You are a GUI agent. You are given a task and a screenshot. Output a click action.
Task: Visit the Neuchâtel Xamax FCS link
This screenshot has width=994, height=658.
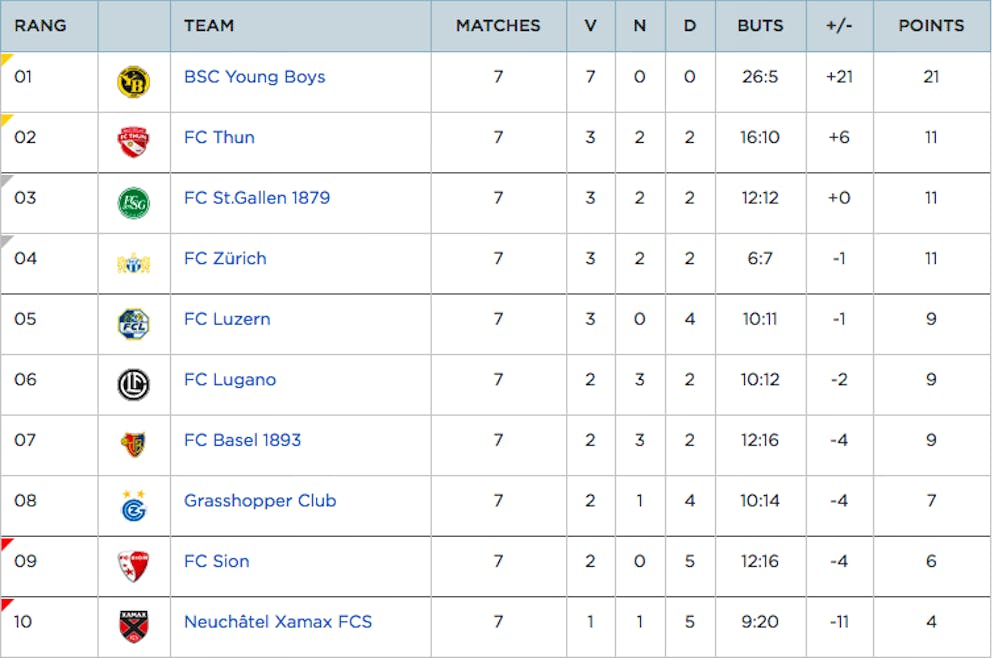coord(278,622)
